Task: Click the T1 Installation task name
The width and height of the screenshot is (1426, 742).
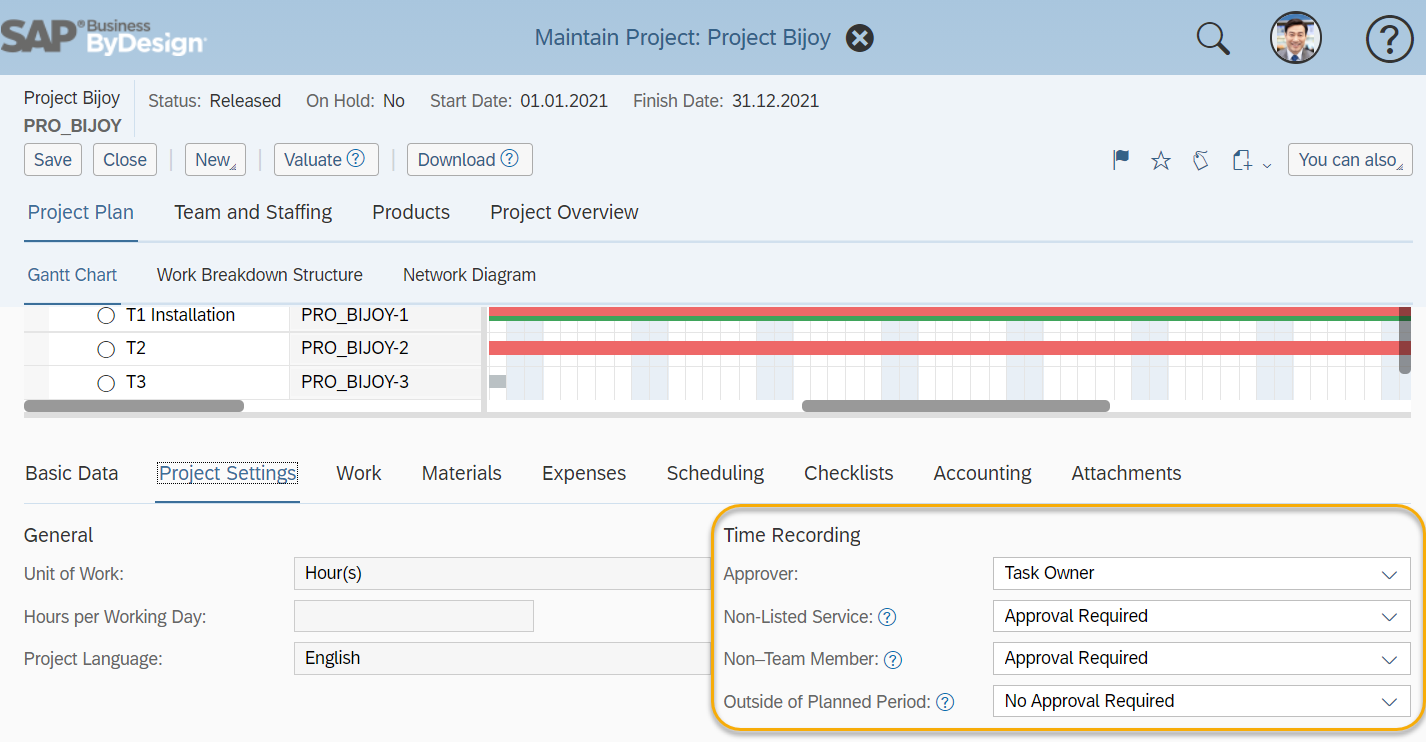Action: [x=180, y=315]
